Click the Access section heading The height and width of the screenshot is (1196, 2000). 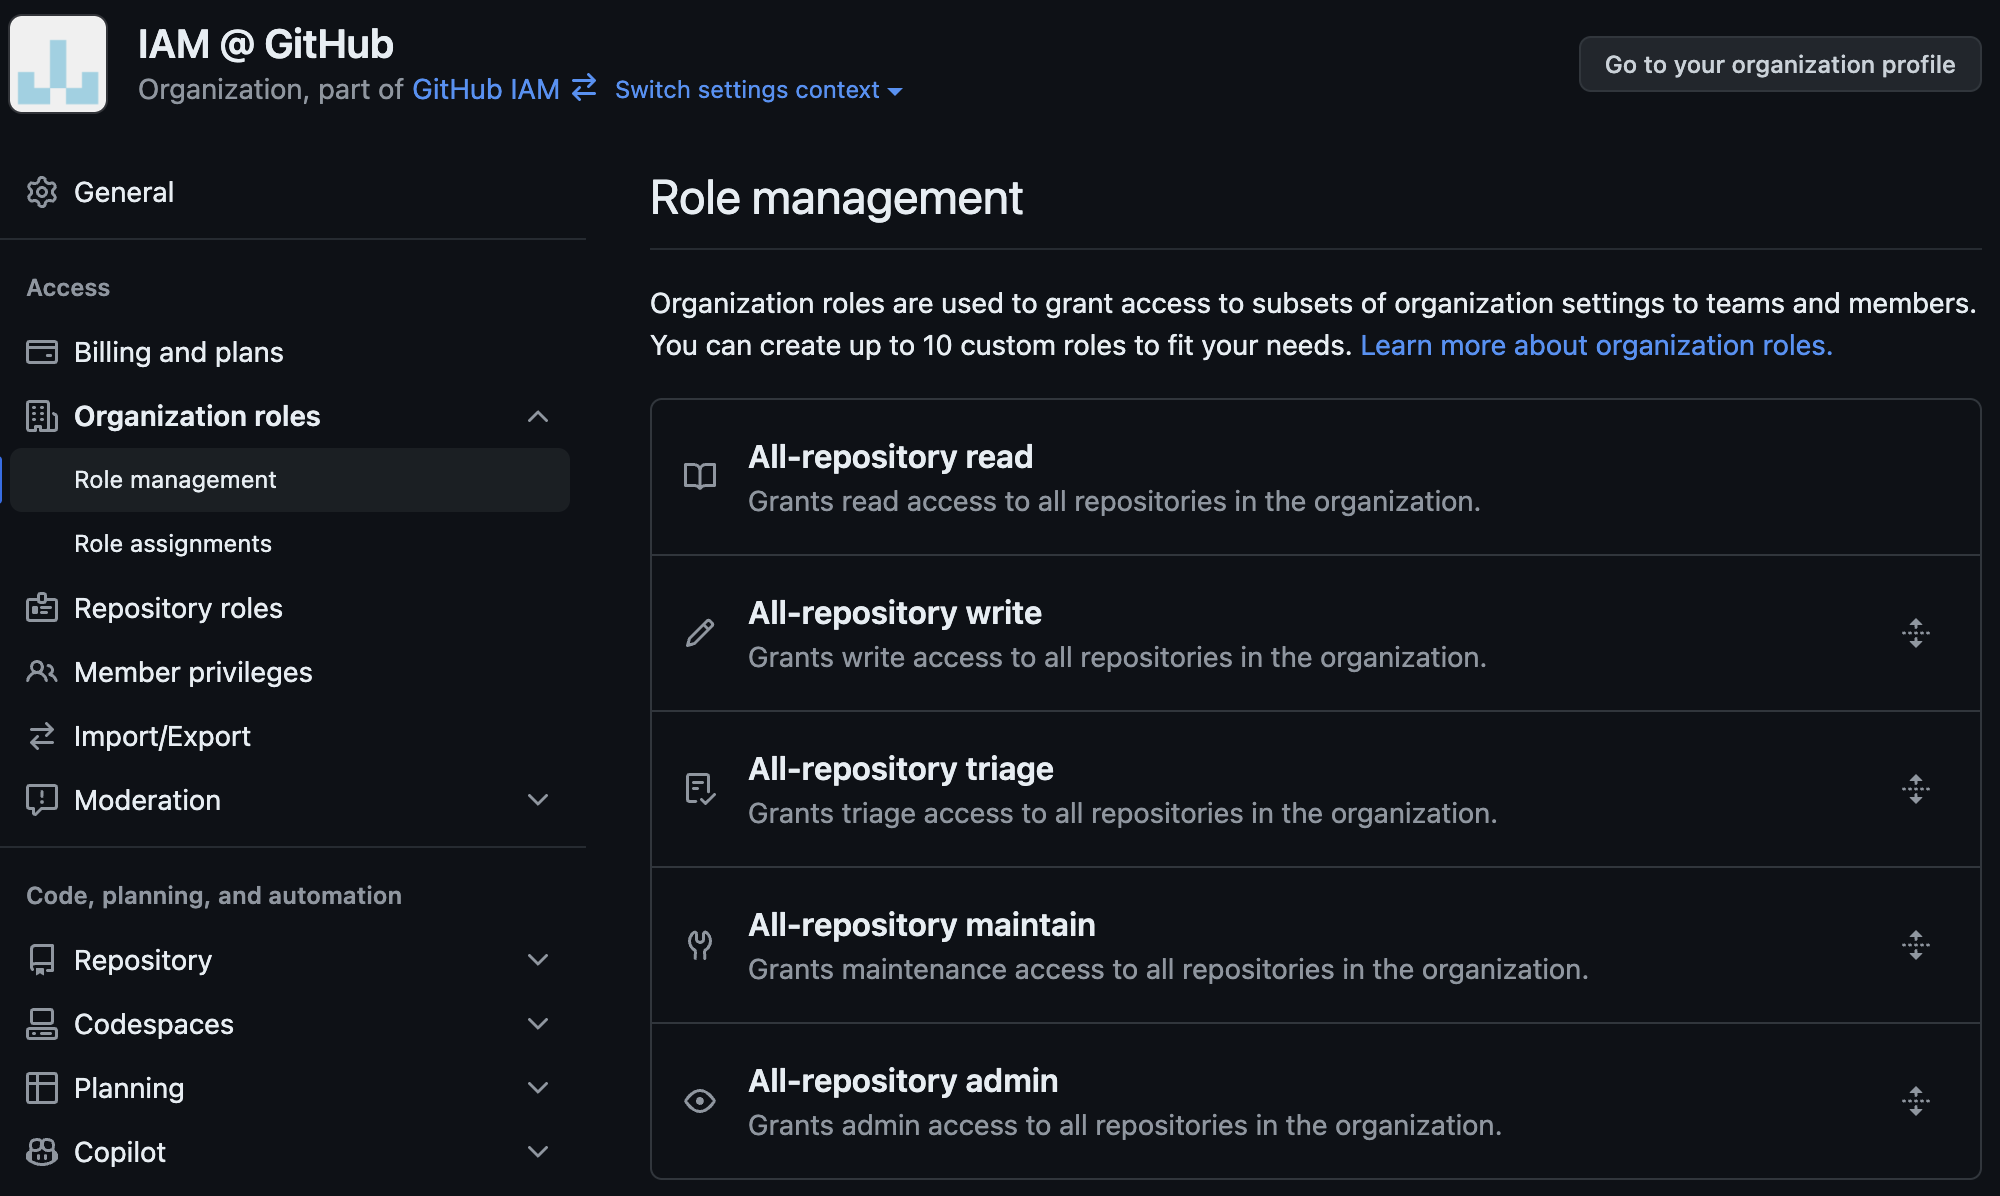pos(68,288)
